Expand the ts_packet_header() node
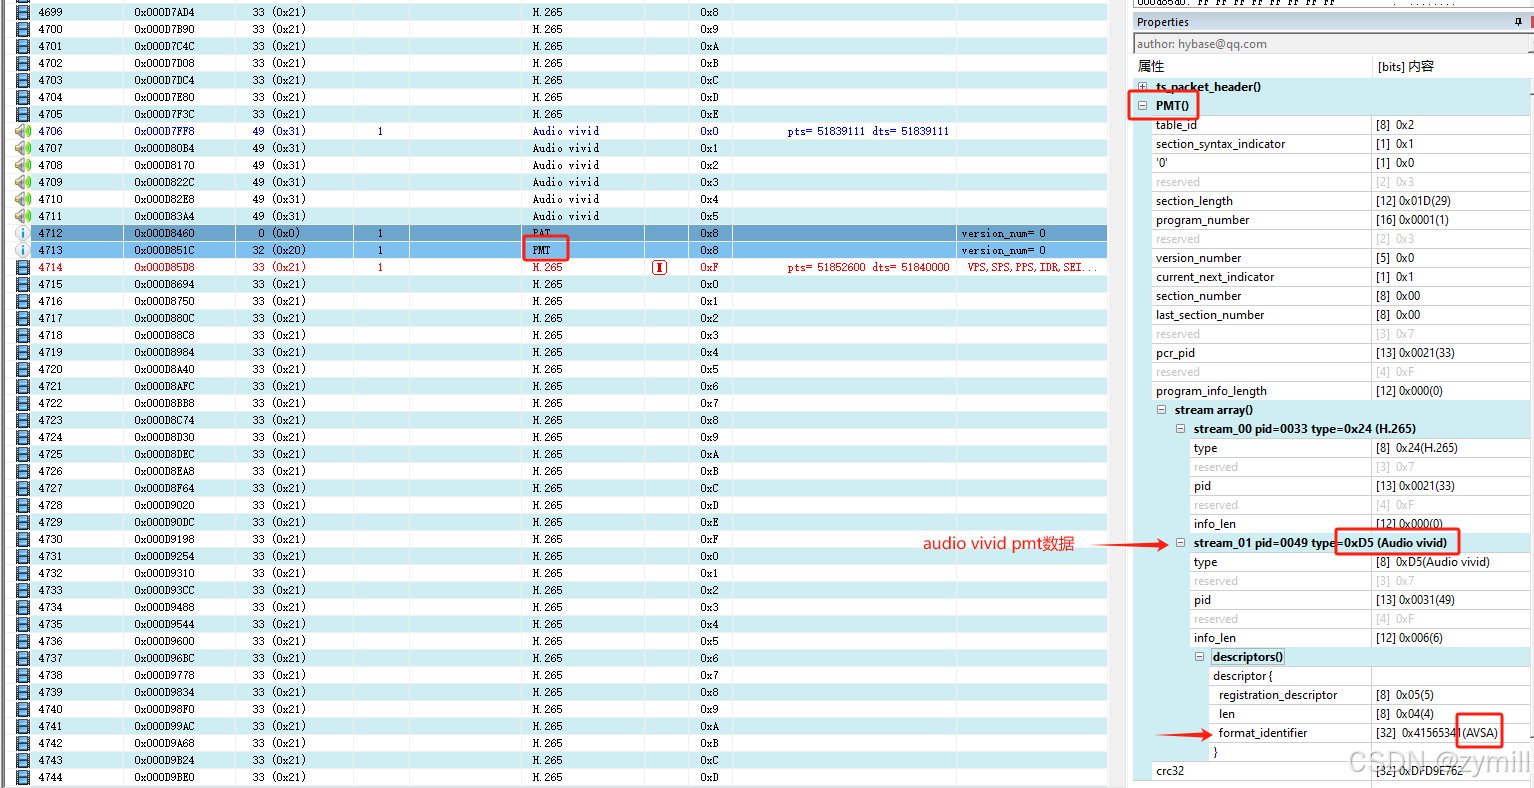The width and height of the screenshot is (1534, 788). [1143, 87]
